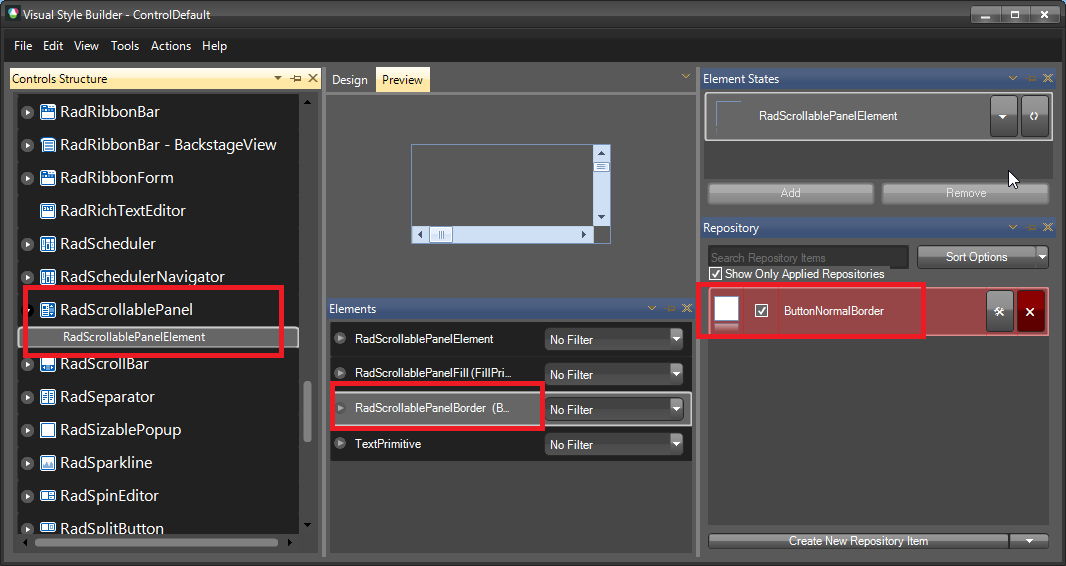
Task: Click the RadSparkline control icon
Action: click(48, 463)
